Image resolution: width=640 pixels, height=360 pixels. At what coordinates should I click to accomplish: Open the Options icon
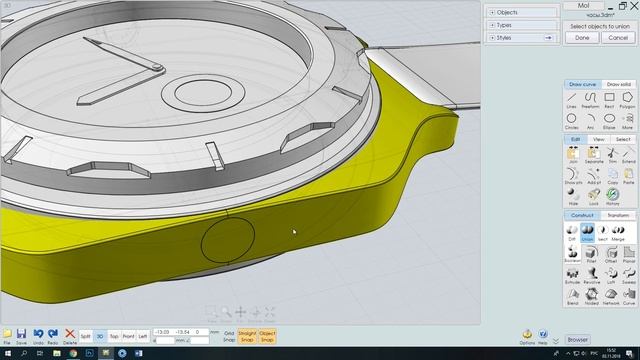click(527, 337)
